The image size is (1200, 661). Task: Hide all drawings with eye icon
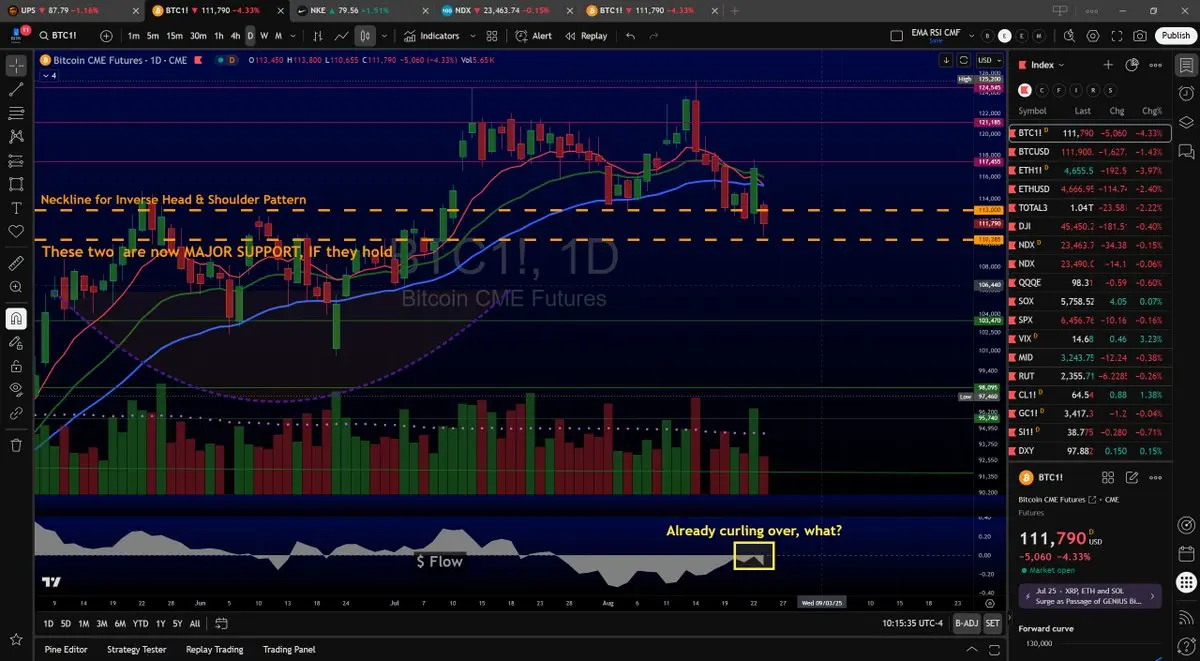tap(16, 388)
